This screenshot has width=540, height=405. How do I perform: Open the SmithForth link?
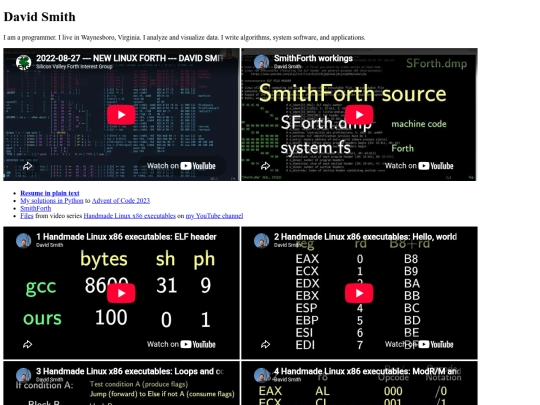[x=35, y=208]
